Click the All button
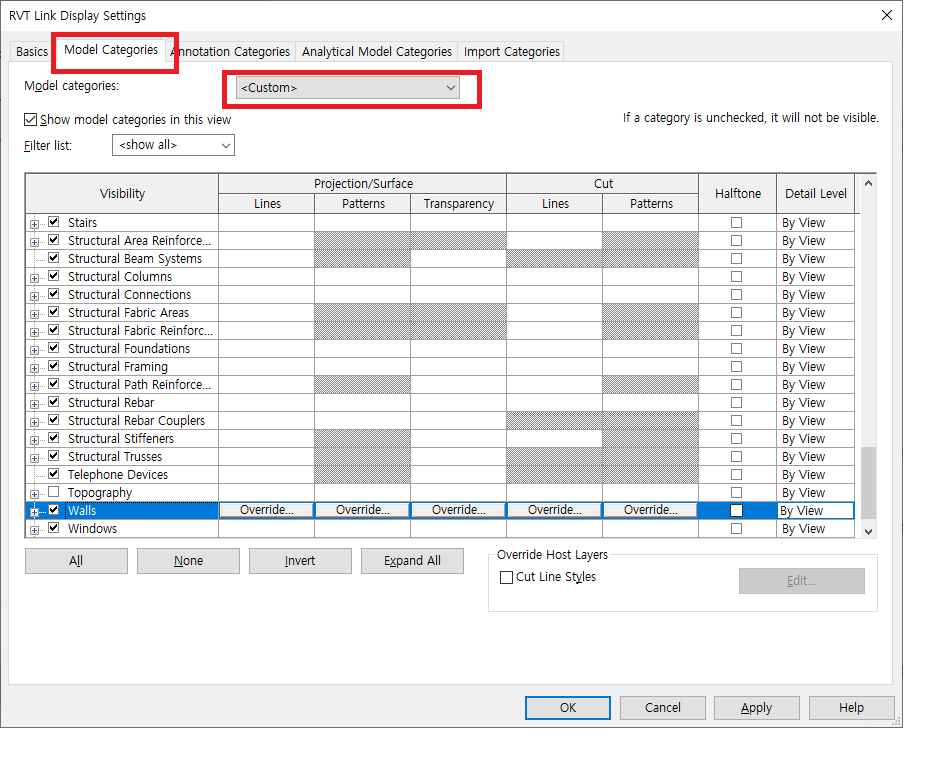The image size is (936, 768). click(x=76, y=561)
